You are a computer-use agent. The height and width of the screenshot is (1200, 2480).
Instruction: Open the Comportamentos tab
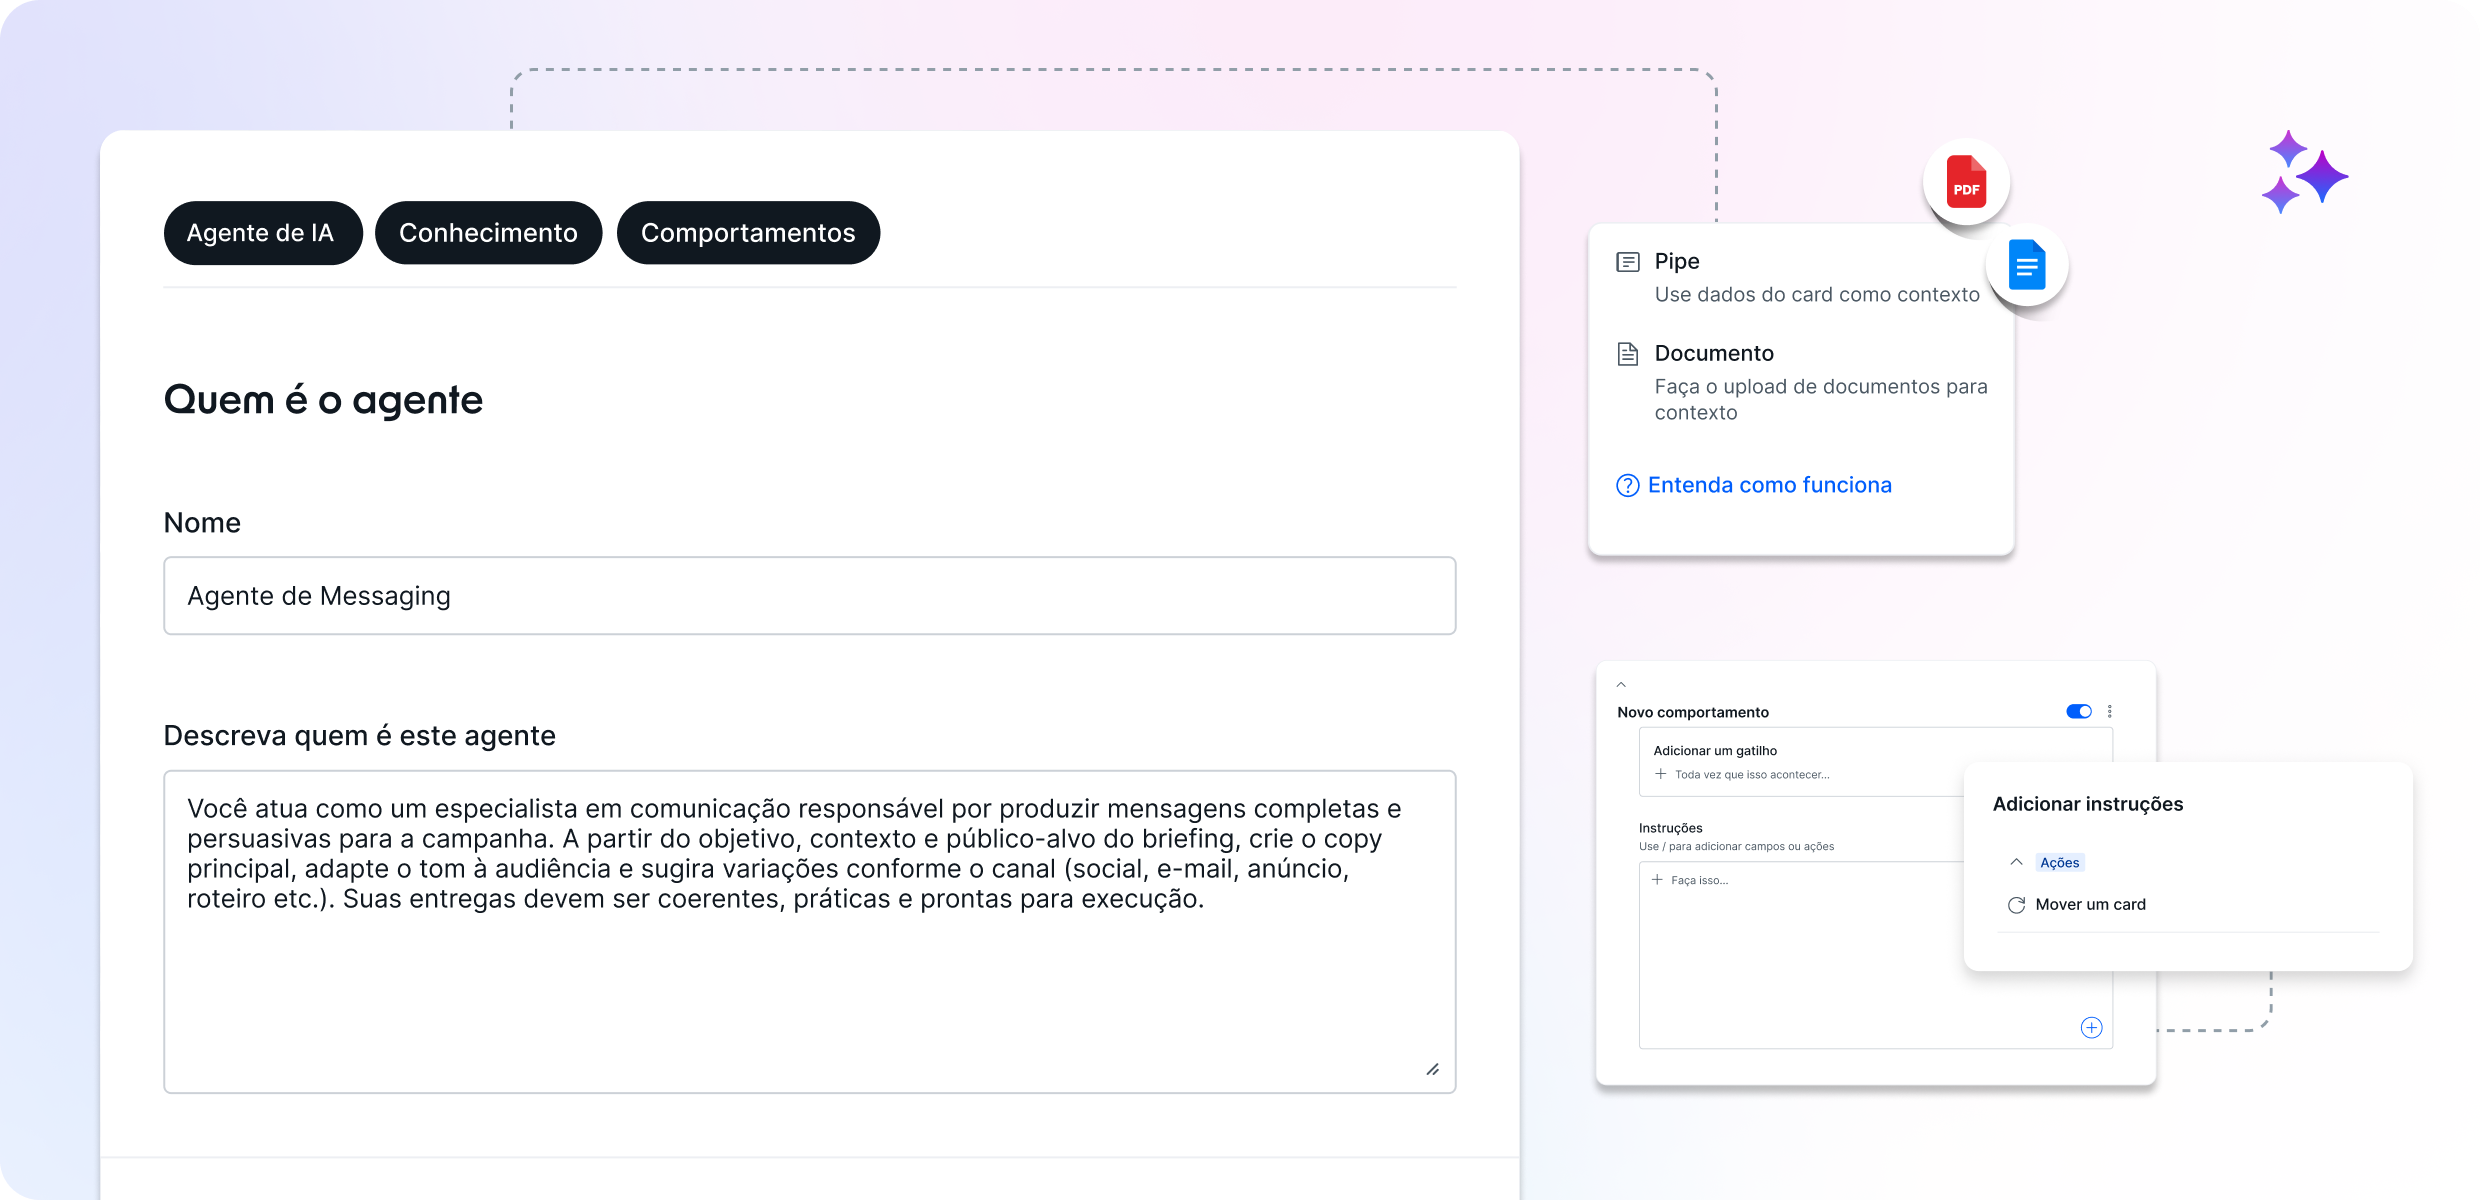[748, 233]
